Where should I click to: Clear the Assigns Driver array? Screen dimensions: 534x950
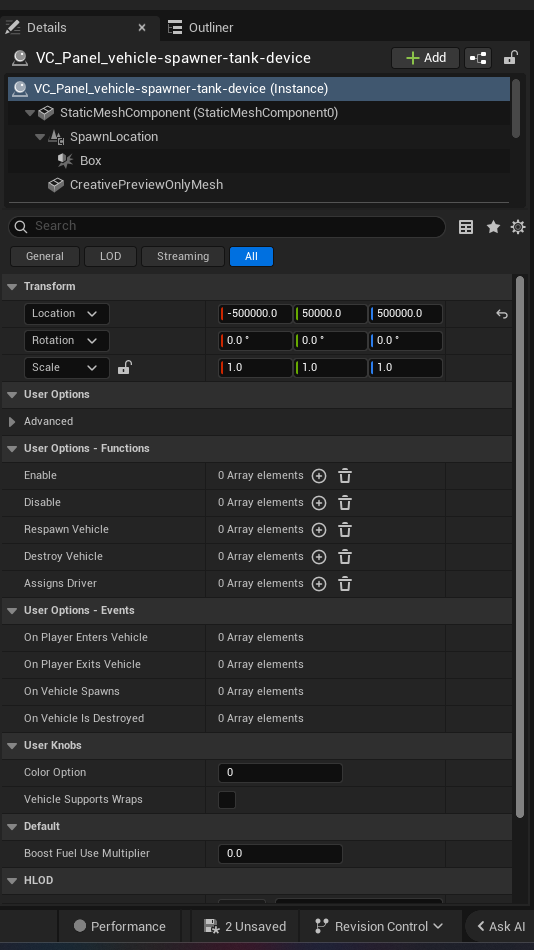pos(345,584)
